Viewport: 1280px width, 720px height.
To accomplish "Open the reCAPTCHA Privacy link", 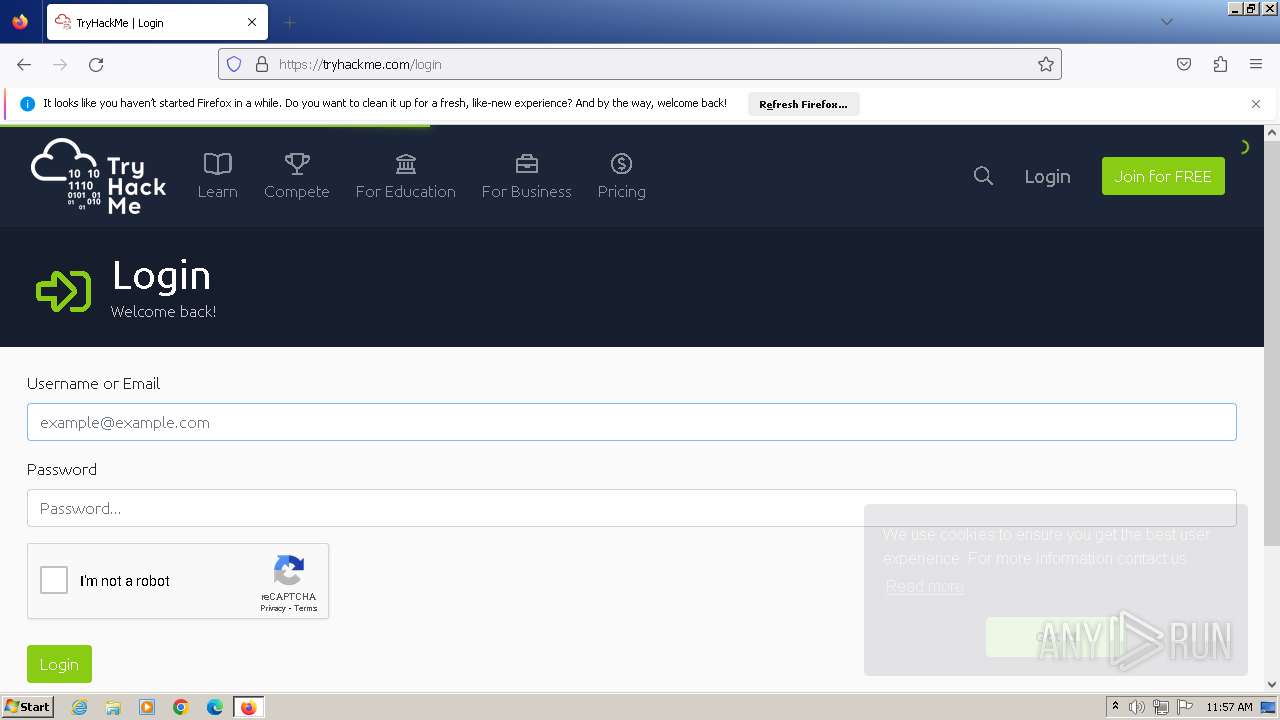I will point(273,608).
